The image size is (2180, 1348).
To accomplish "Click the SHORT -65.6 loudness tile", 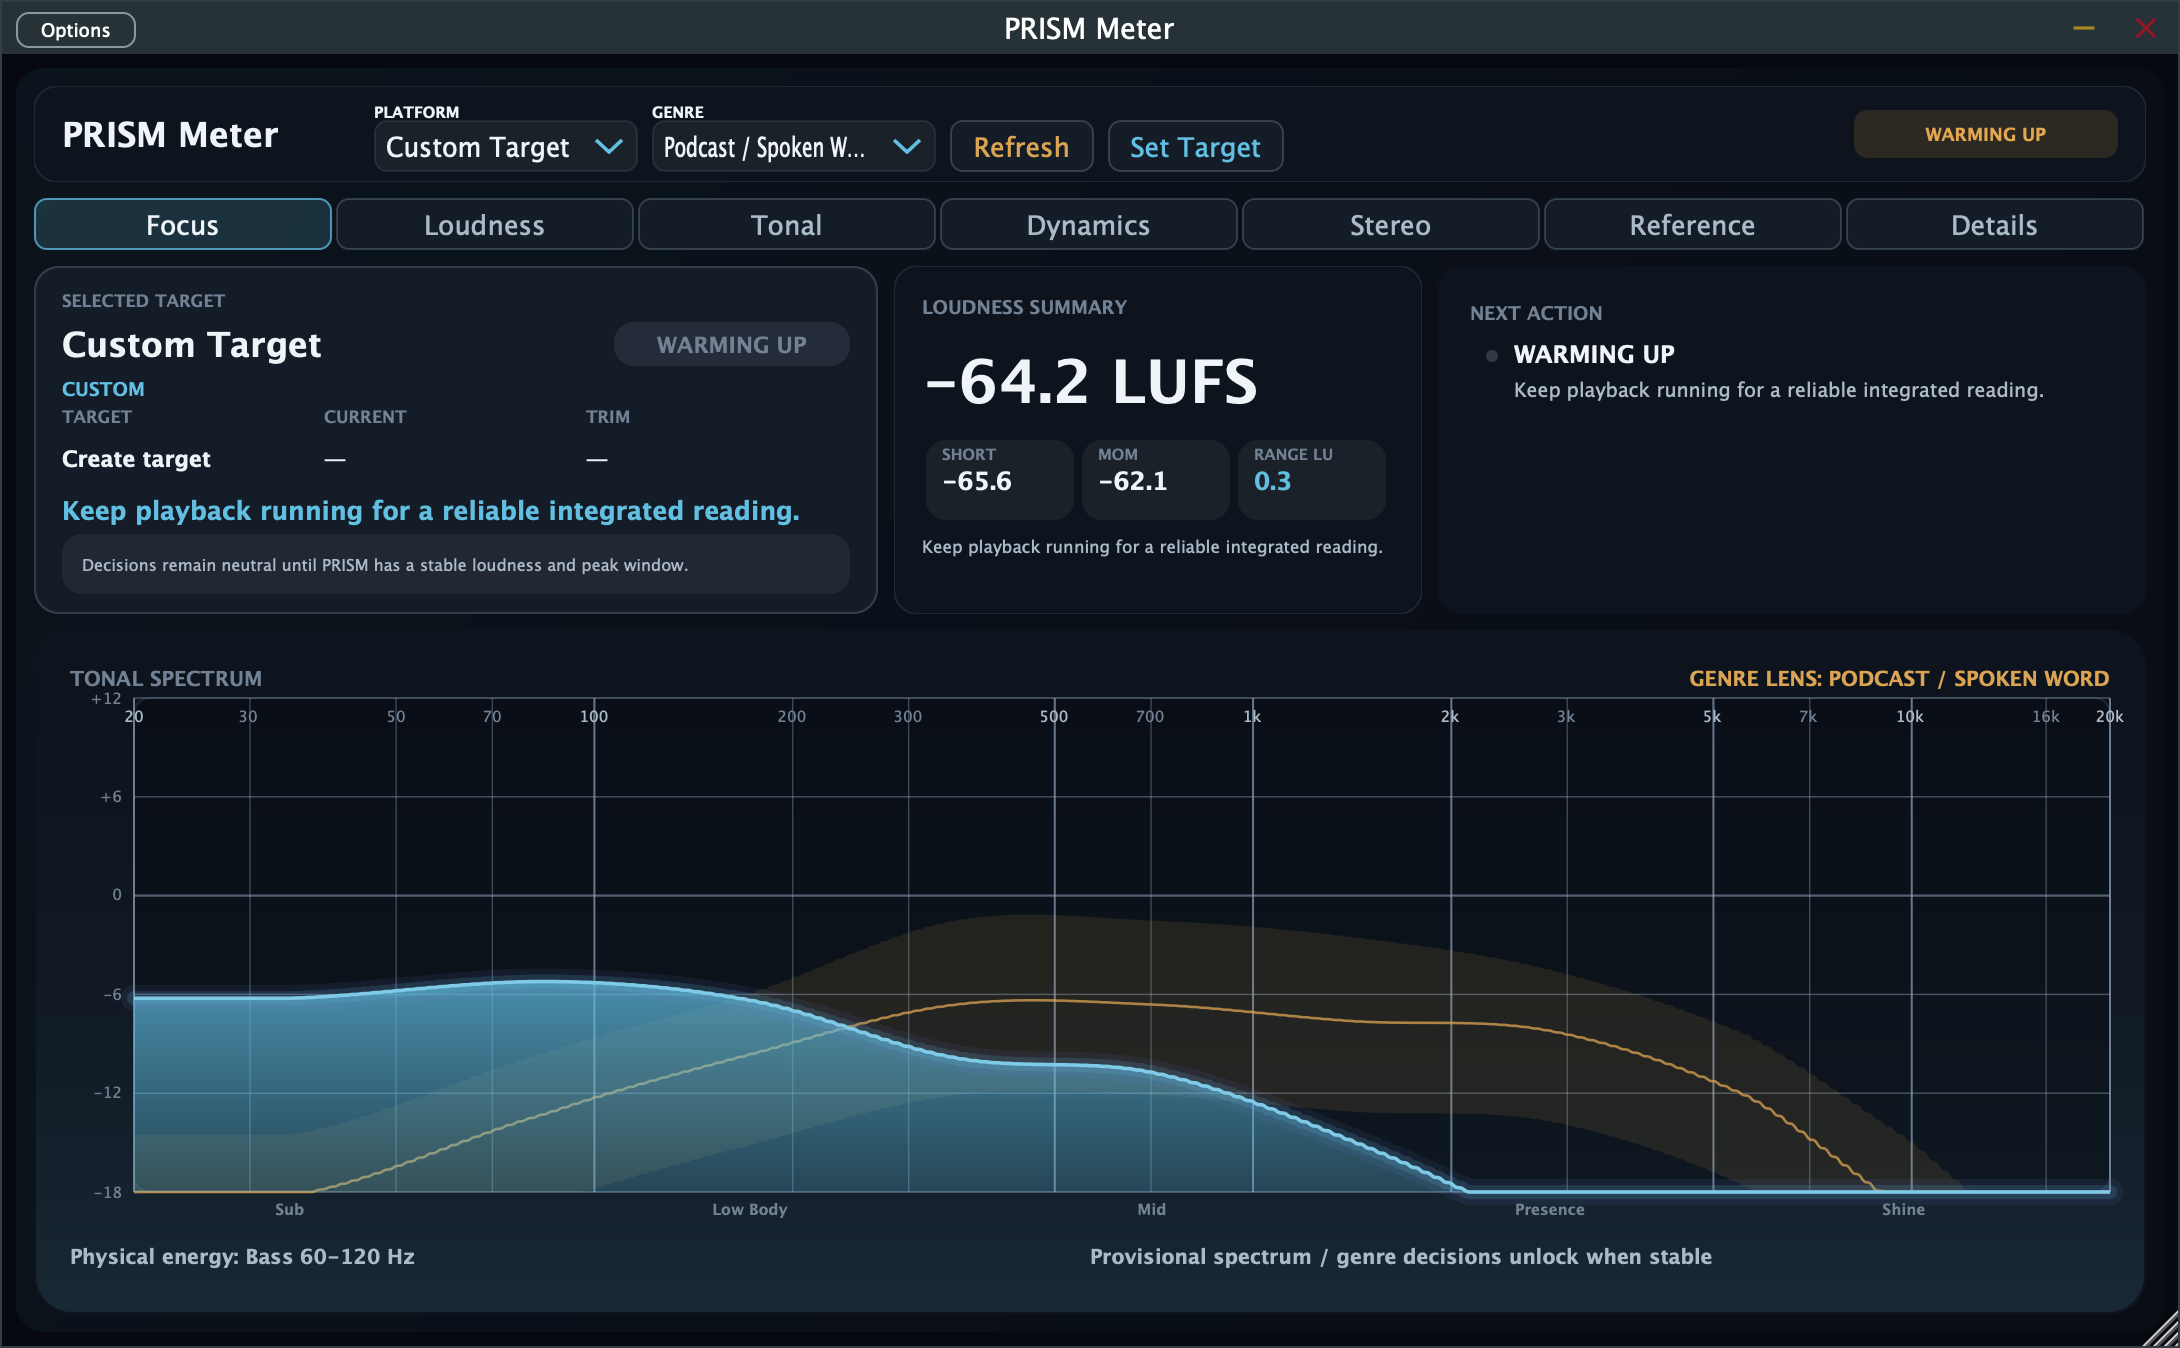I will pos(999,480).
